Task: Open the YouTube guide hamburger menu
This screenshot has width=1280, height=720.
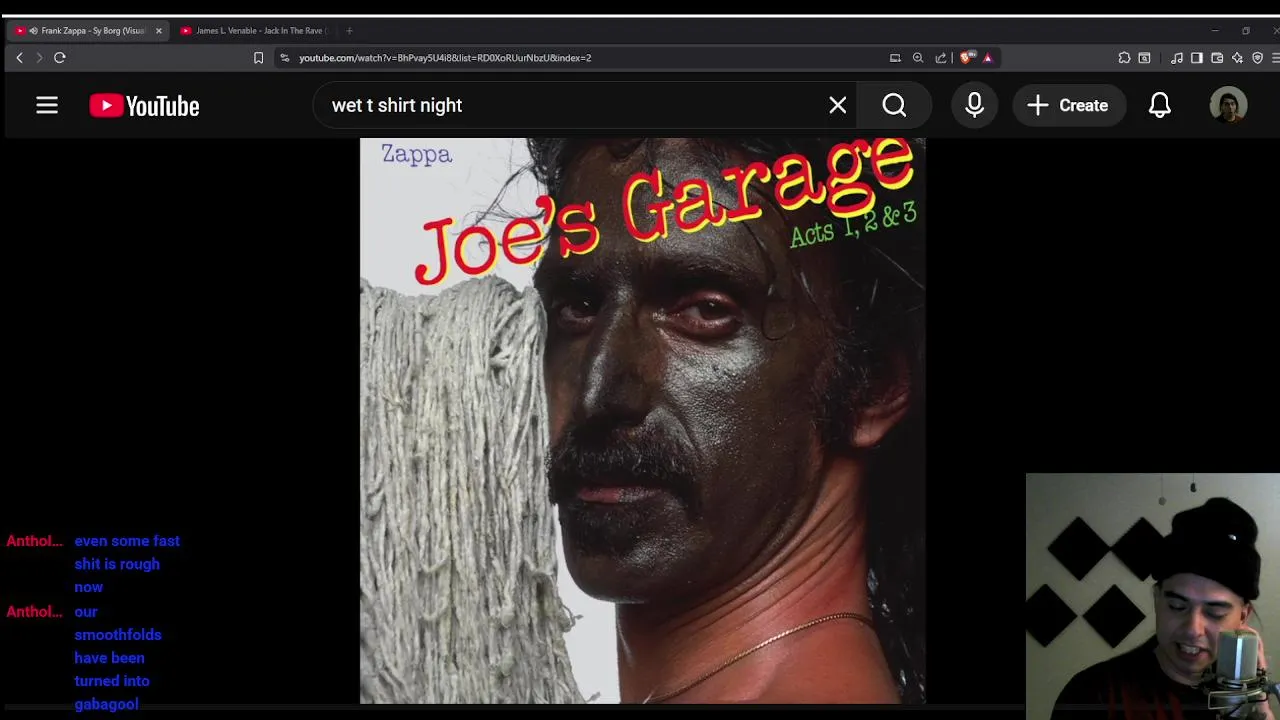Action: click(x=47, y=105)
